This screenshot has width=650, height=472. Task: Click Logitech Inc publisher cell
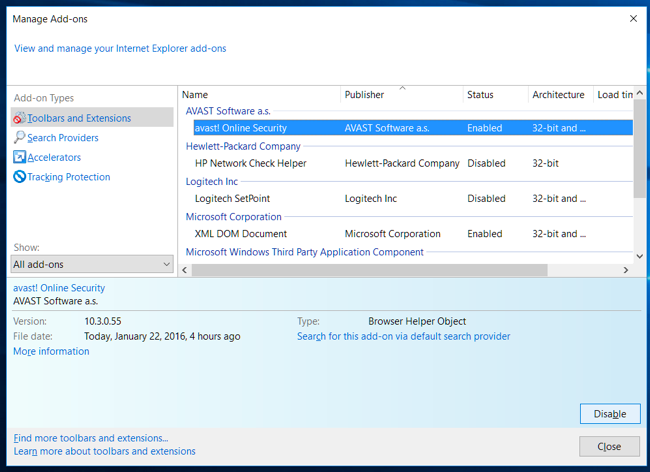(371, 198)
